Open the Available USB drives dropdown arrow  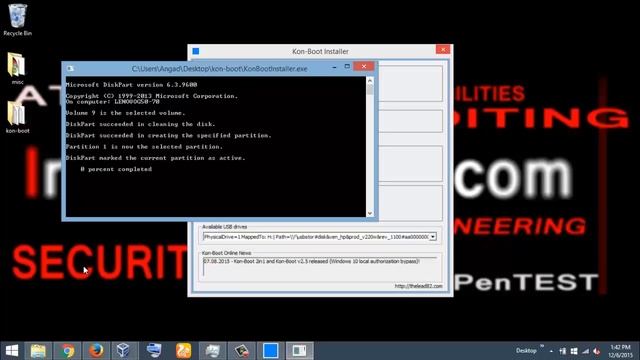pyautogui.click(x=433, y=237)
